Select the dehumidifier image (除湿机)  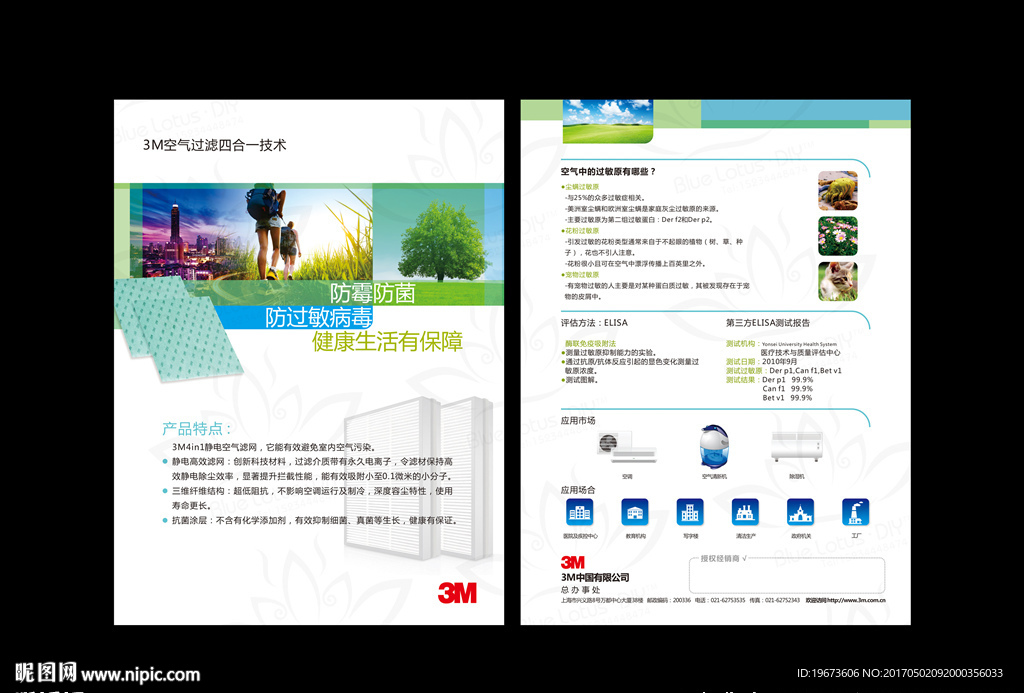point(796,447)
